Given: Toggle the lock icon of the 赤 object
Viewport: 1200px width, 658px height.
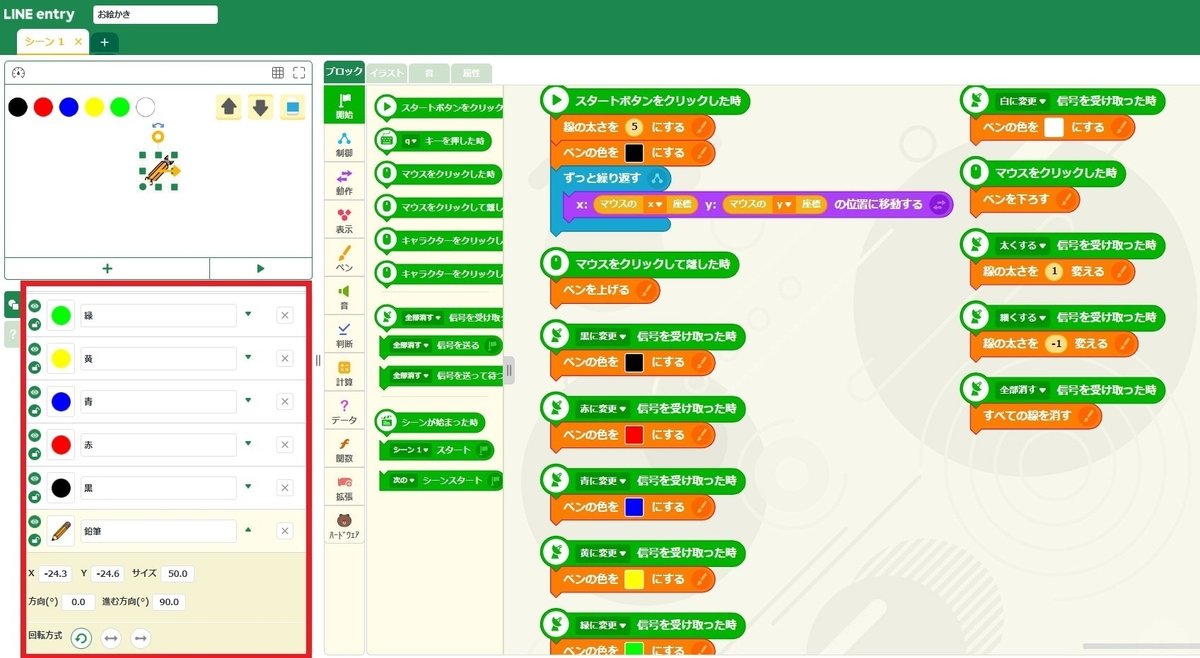Looking at the screenshot, I should [34, 453].
